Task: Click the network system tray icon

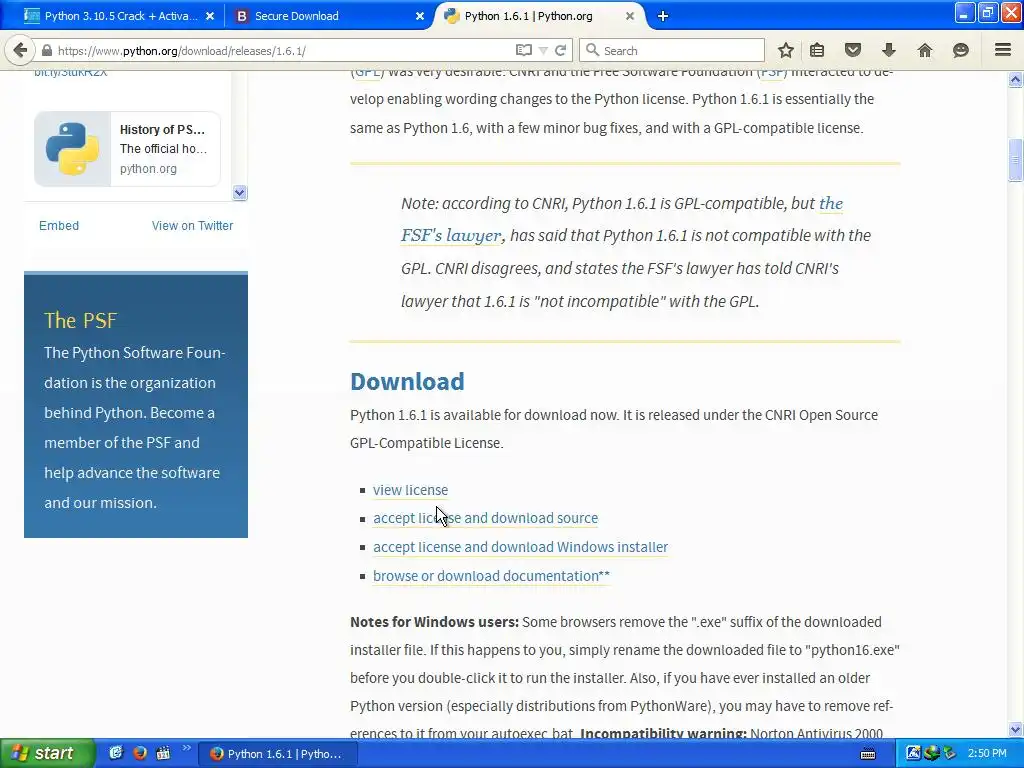Action: tap(931, 753)
